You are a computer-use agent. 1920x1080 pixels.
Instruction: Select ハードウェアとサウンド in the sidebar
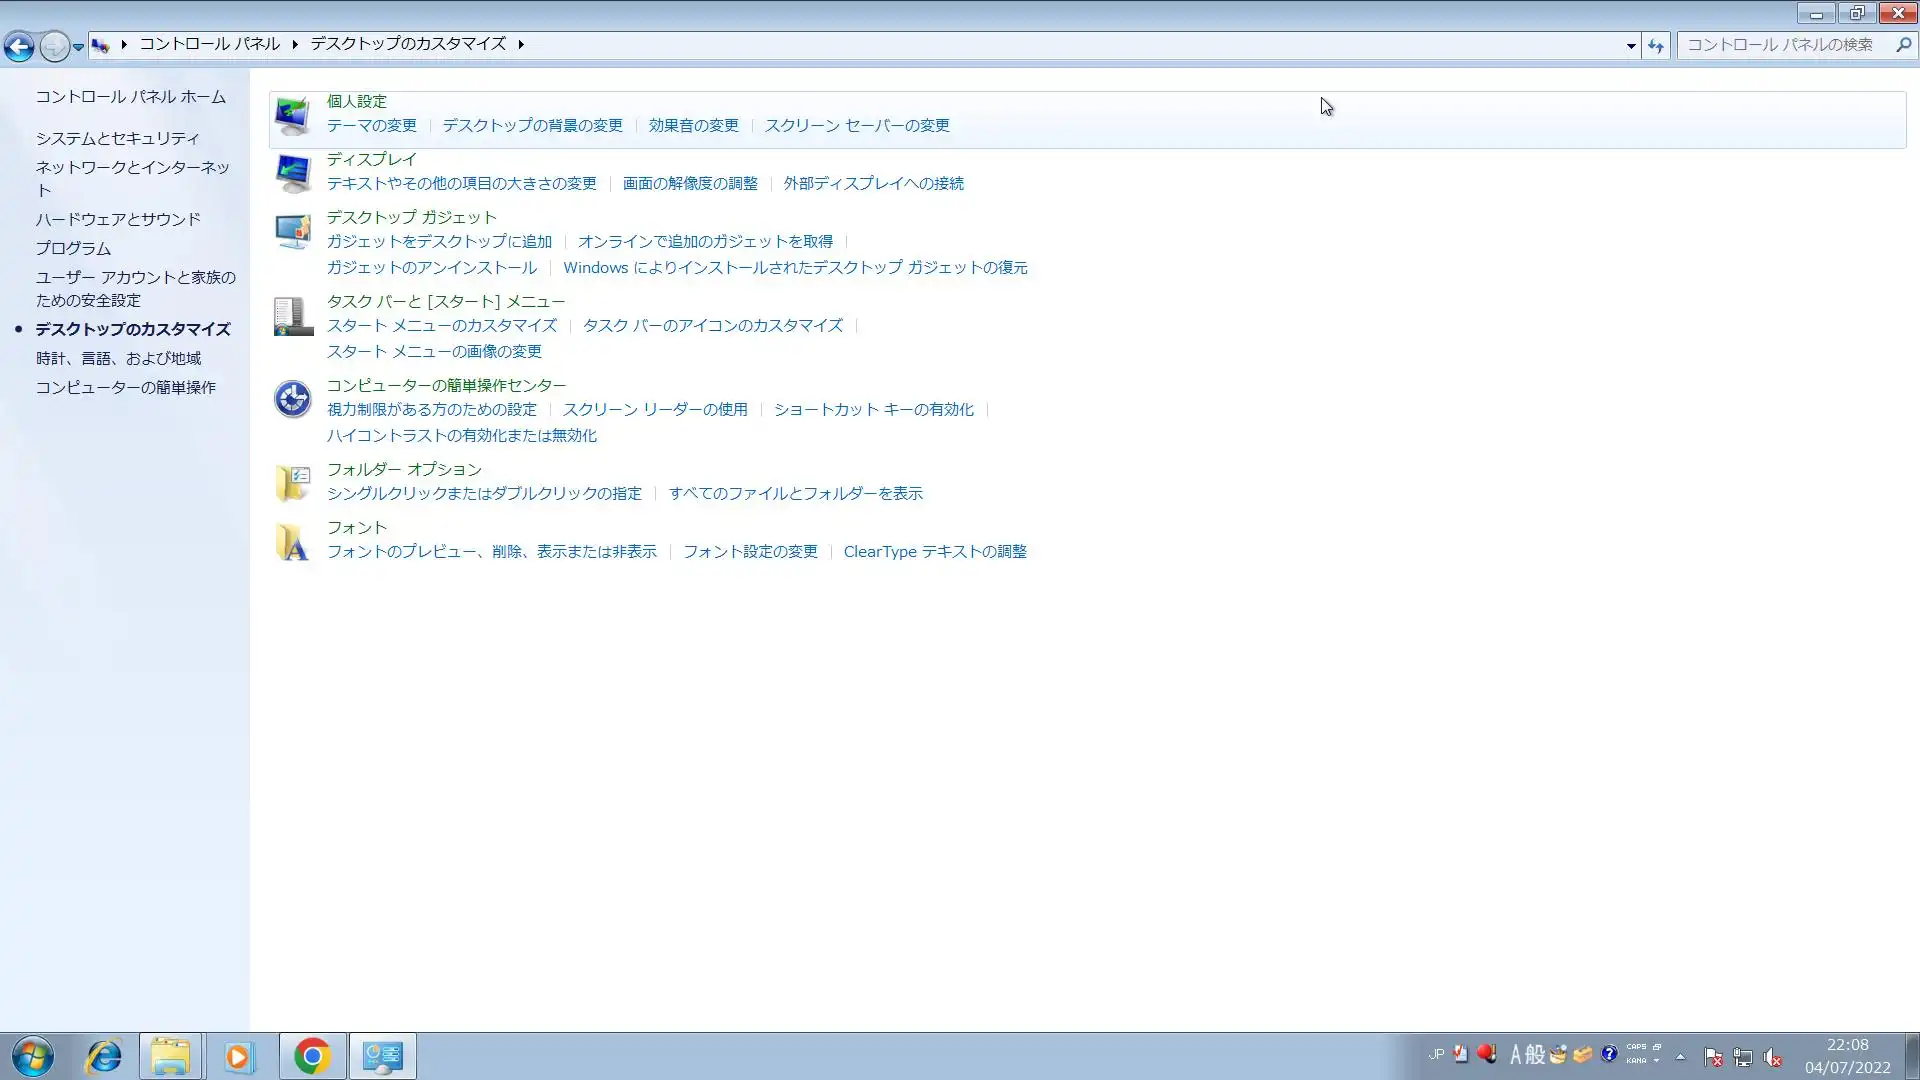[118, 219]
